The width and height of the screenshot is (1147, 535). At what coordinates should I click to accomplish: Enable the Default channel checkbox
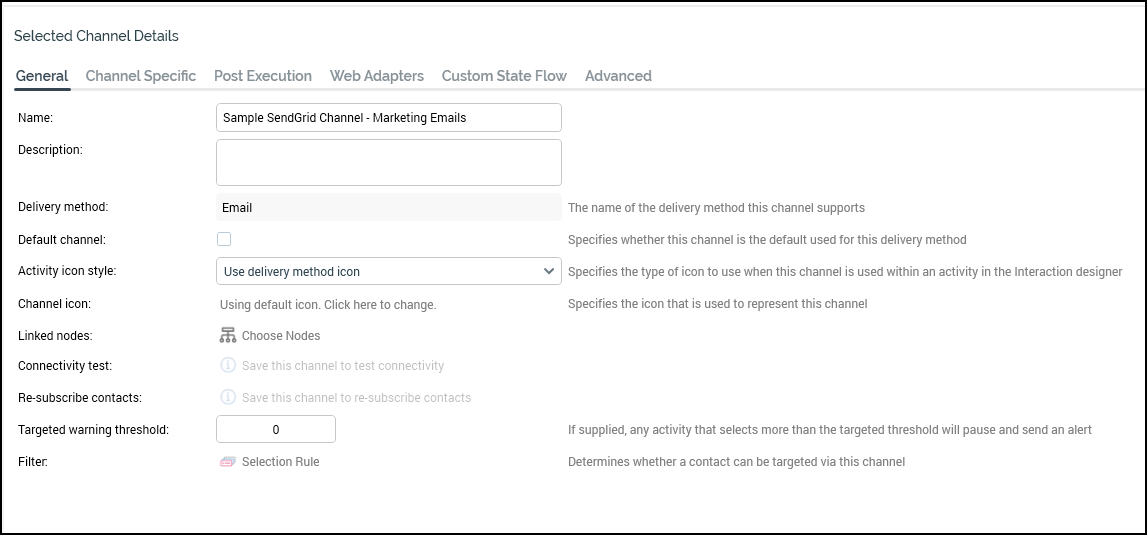coord(224,239)
